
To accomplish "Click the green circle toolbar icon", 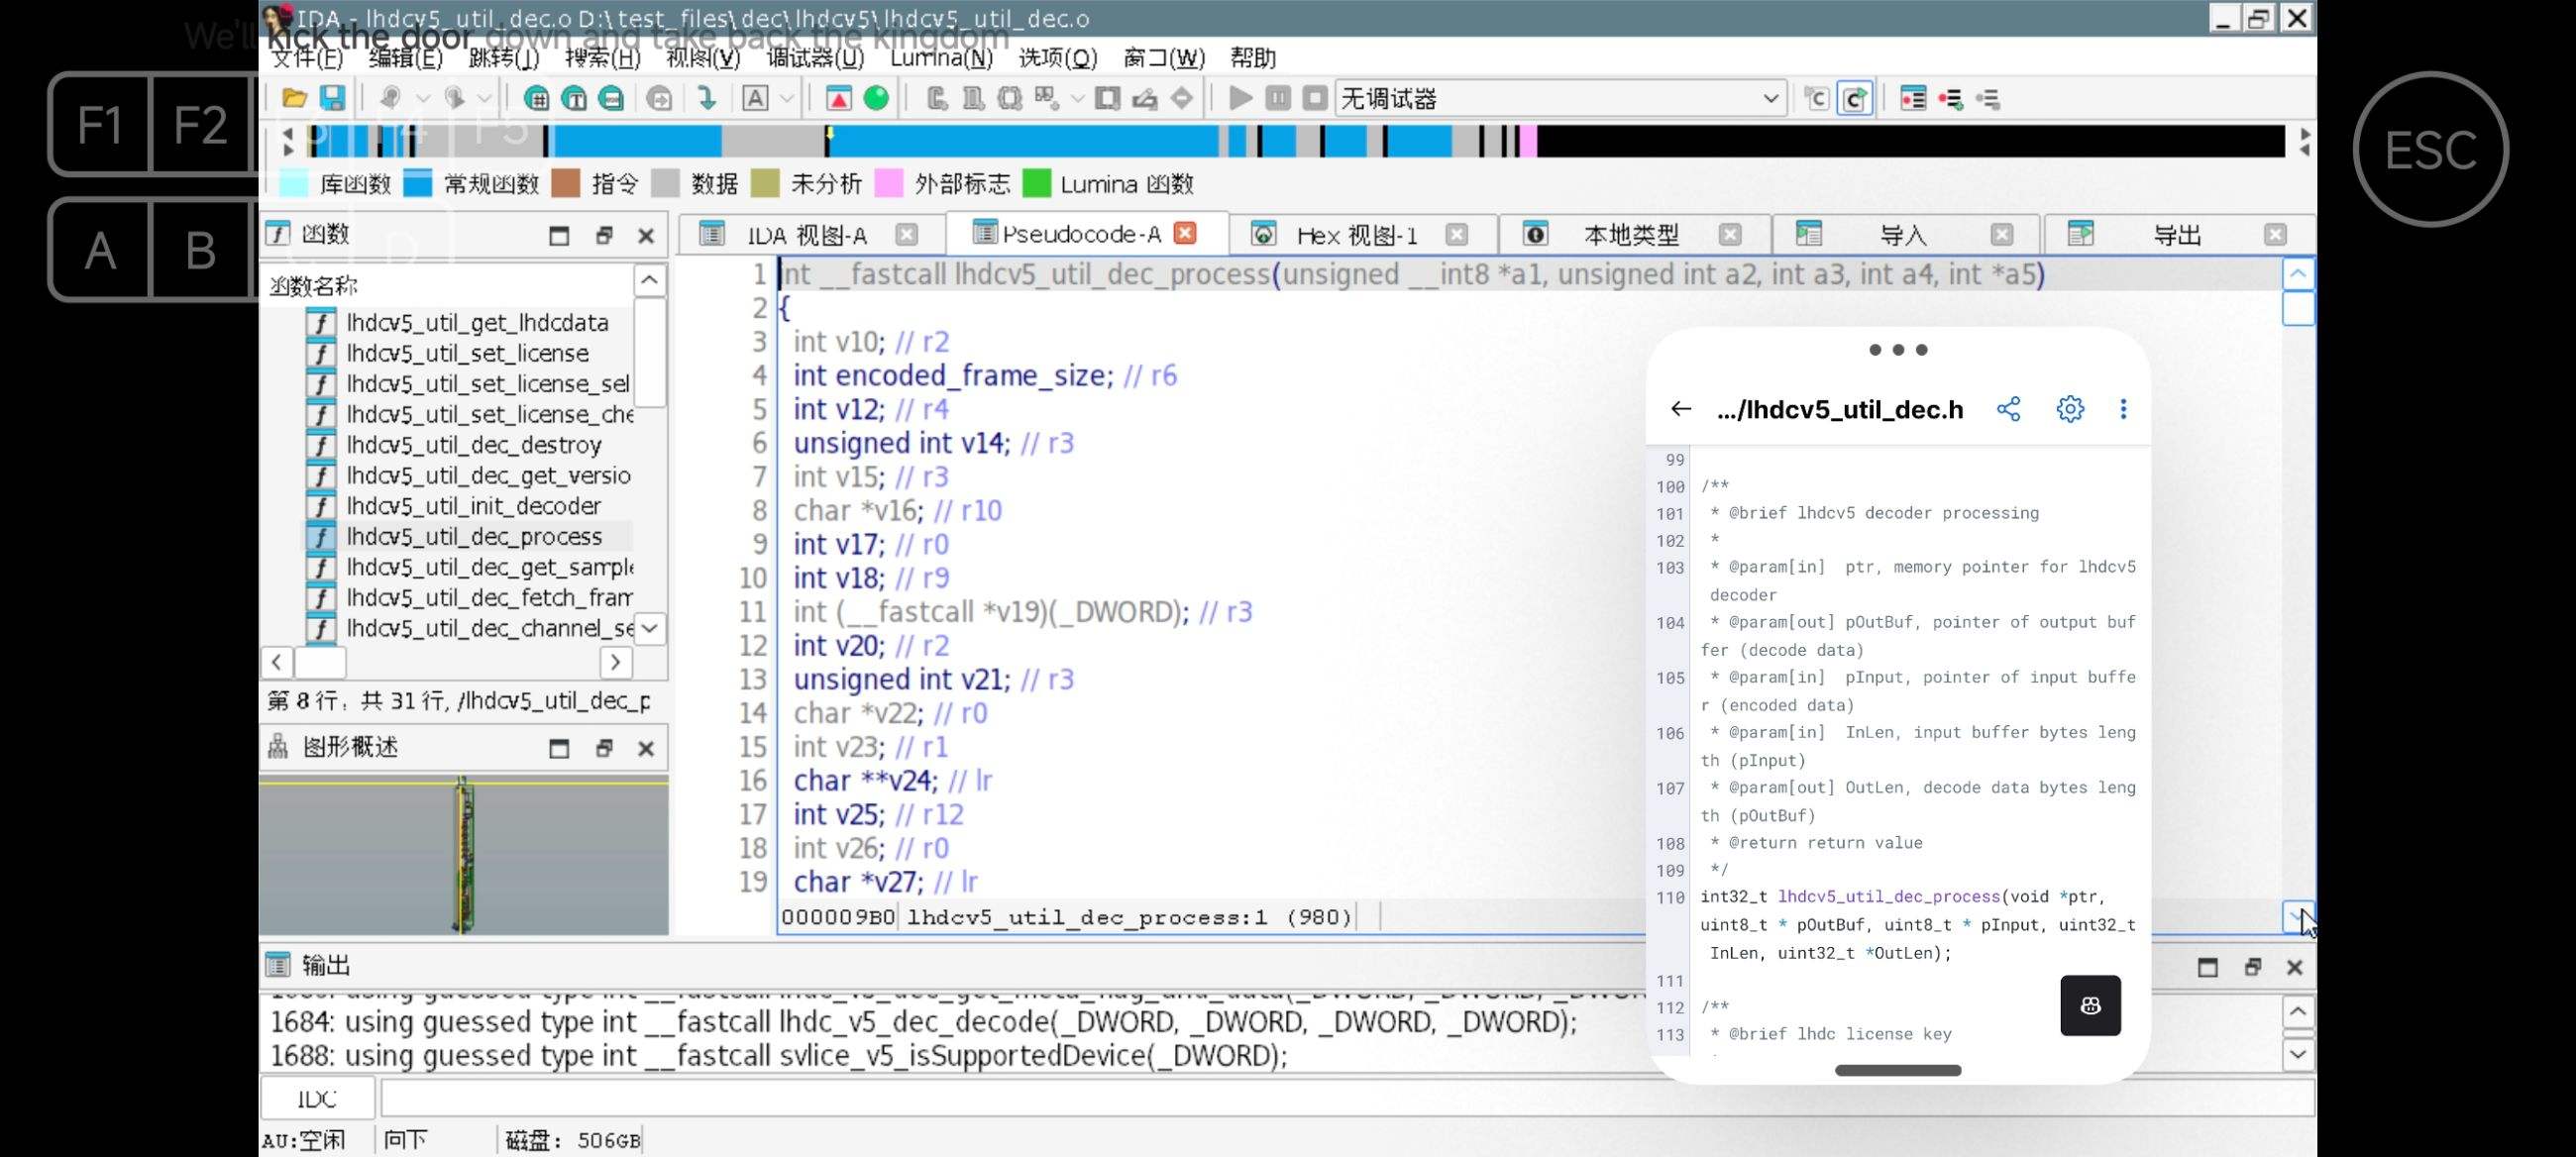I will click(x=876, y=98).
